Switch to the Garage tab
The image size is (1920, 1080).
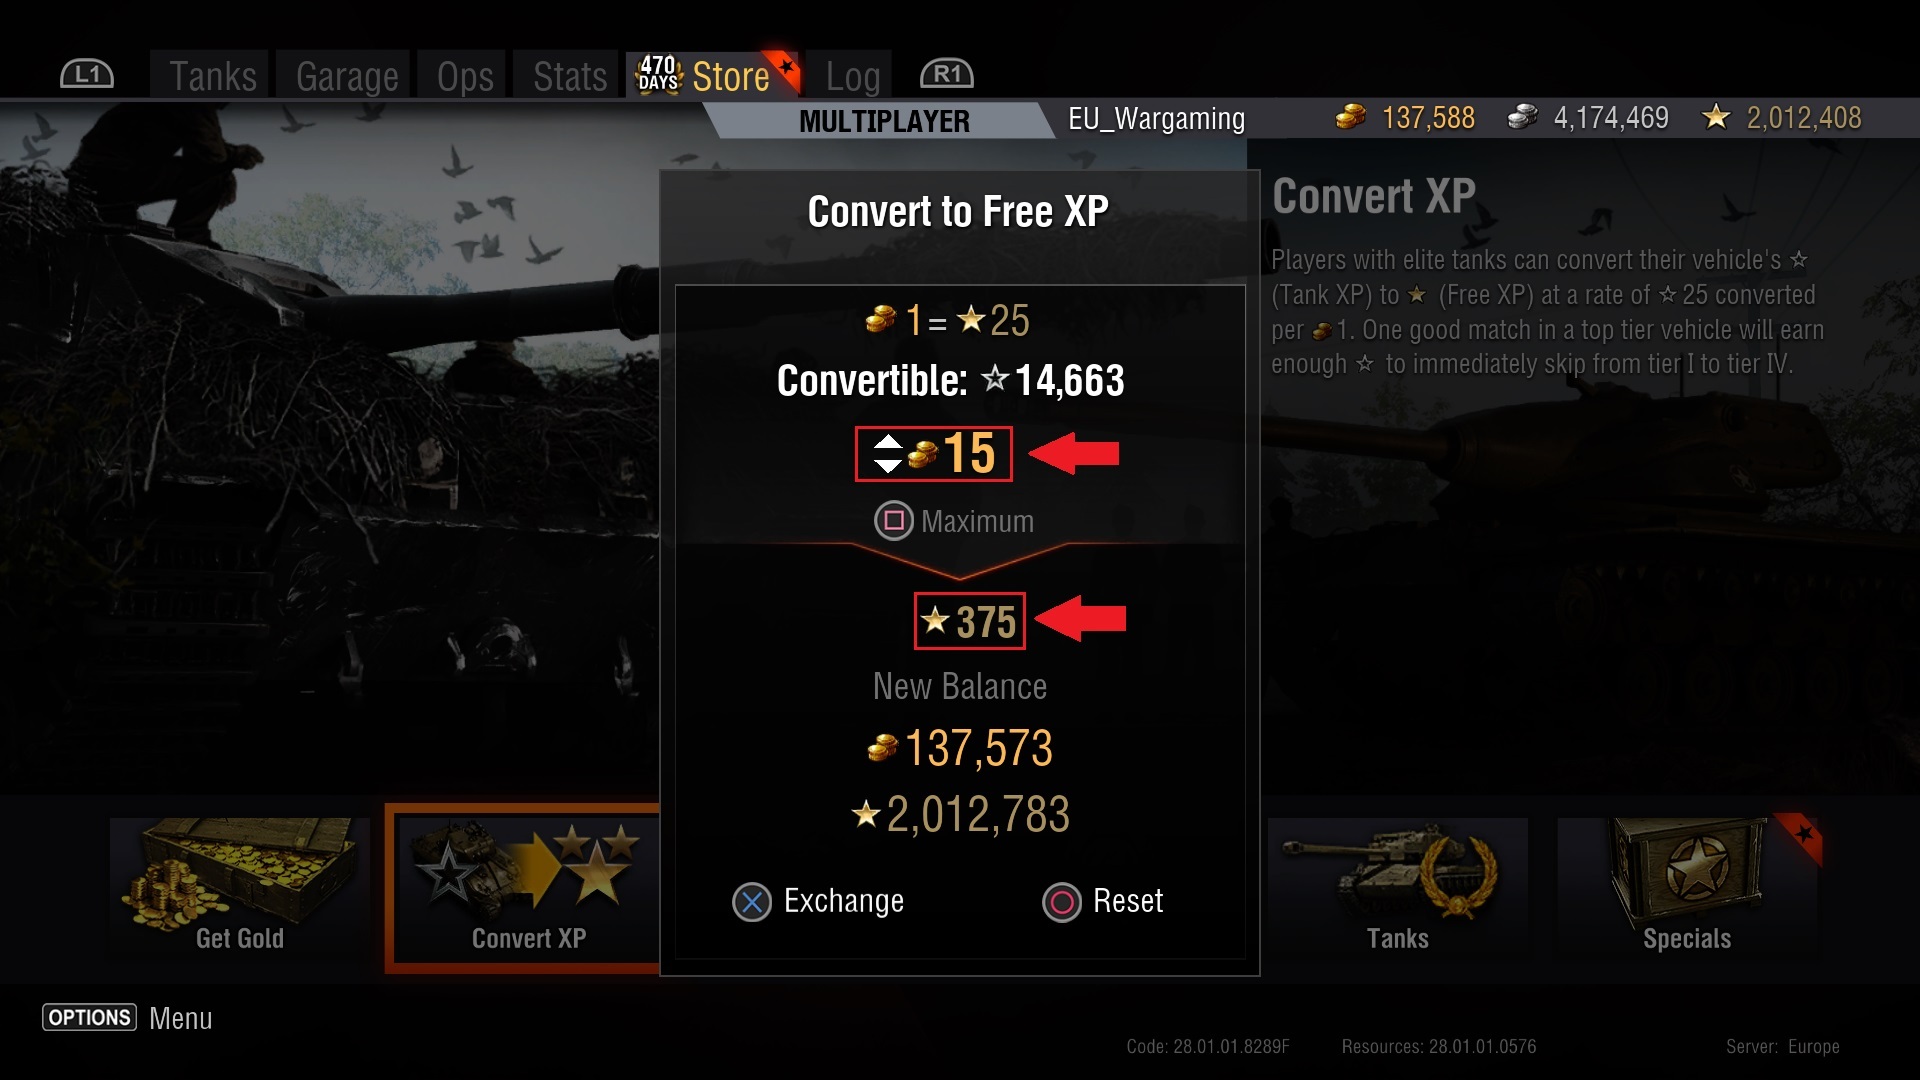pyautogui.click(x=346, y=76)
